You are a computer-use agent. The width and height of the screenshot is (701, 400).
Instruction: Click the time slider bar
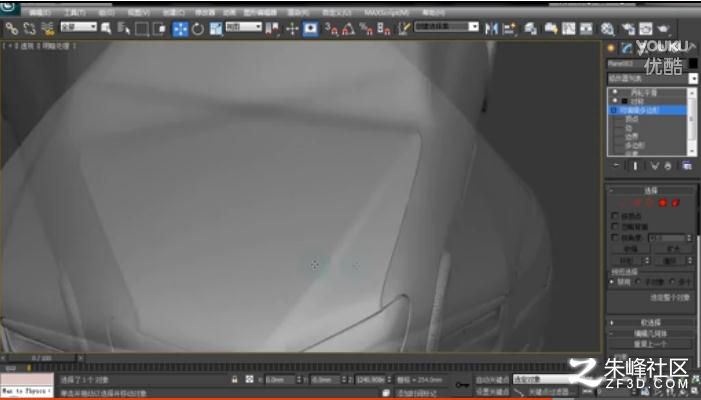42,358
